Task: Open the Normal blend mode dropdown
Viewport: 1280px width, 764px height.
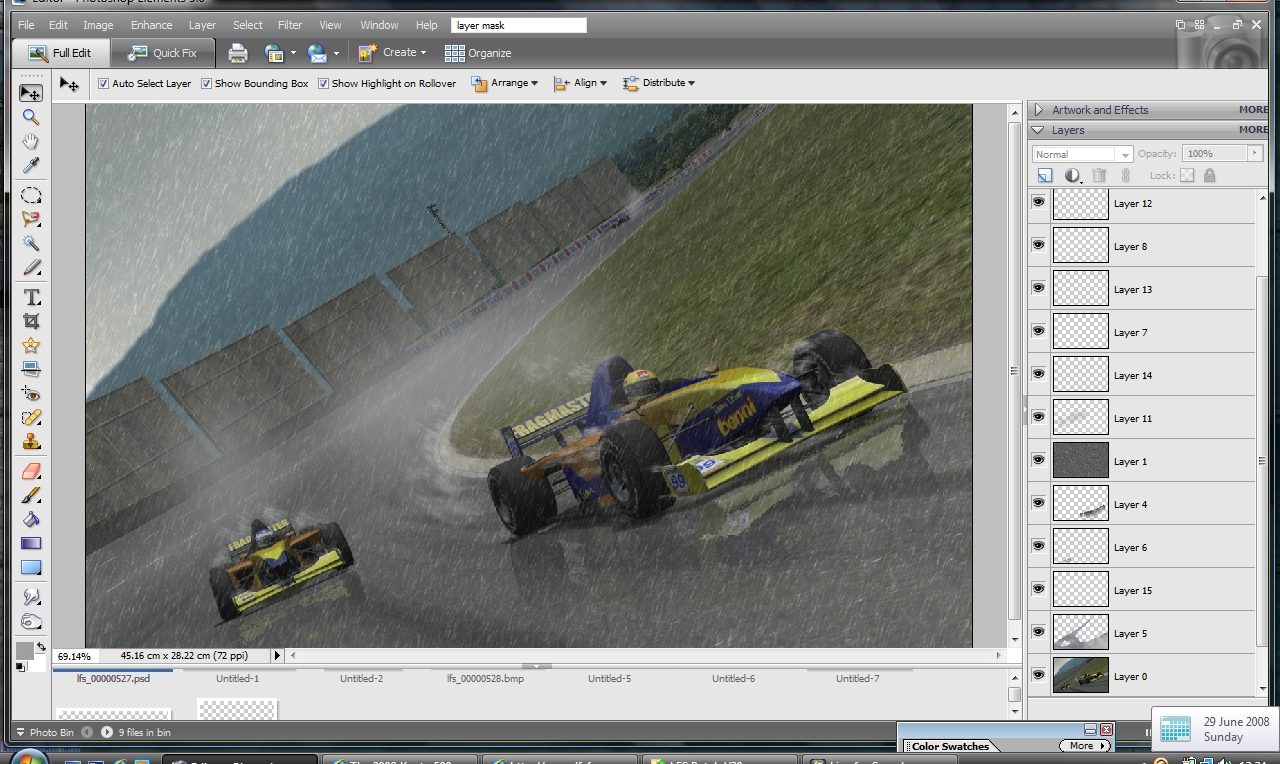Action: (x=1082, y=154)
